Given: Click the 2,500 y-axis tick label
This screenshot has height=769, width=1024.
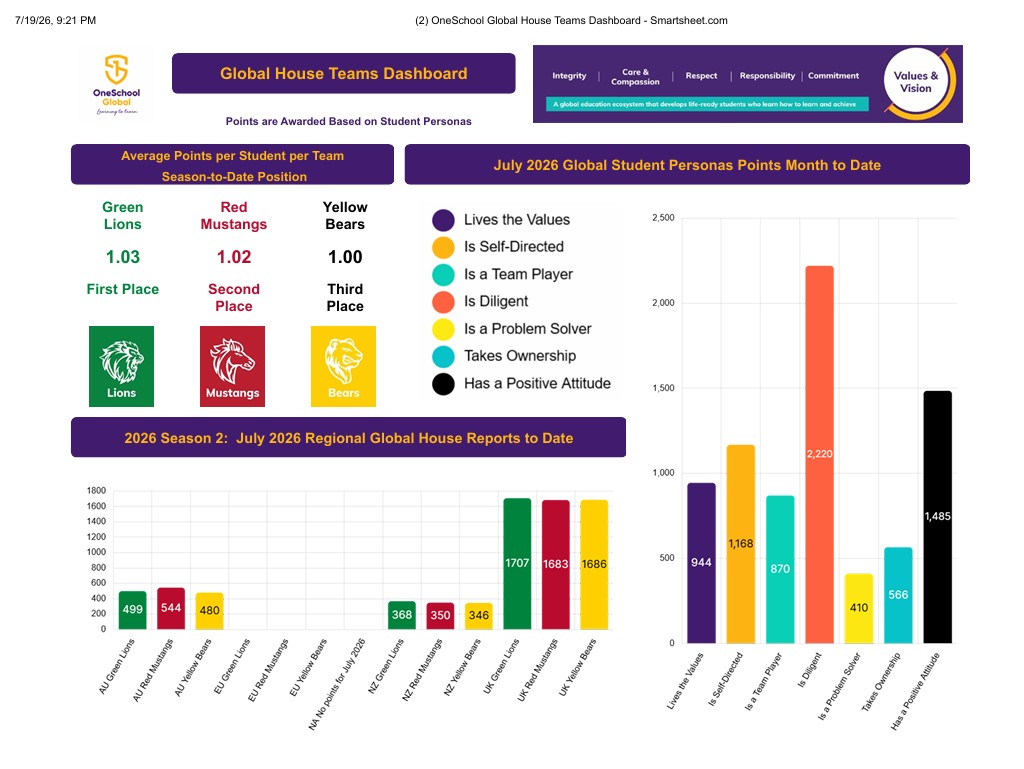Looking at the screenshot, I should pyautogui.click(x=663, y=218).
